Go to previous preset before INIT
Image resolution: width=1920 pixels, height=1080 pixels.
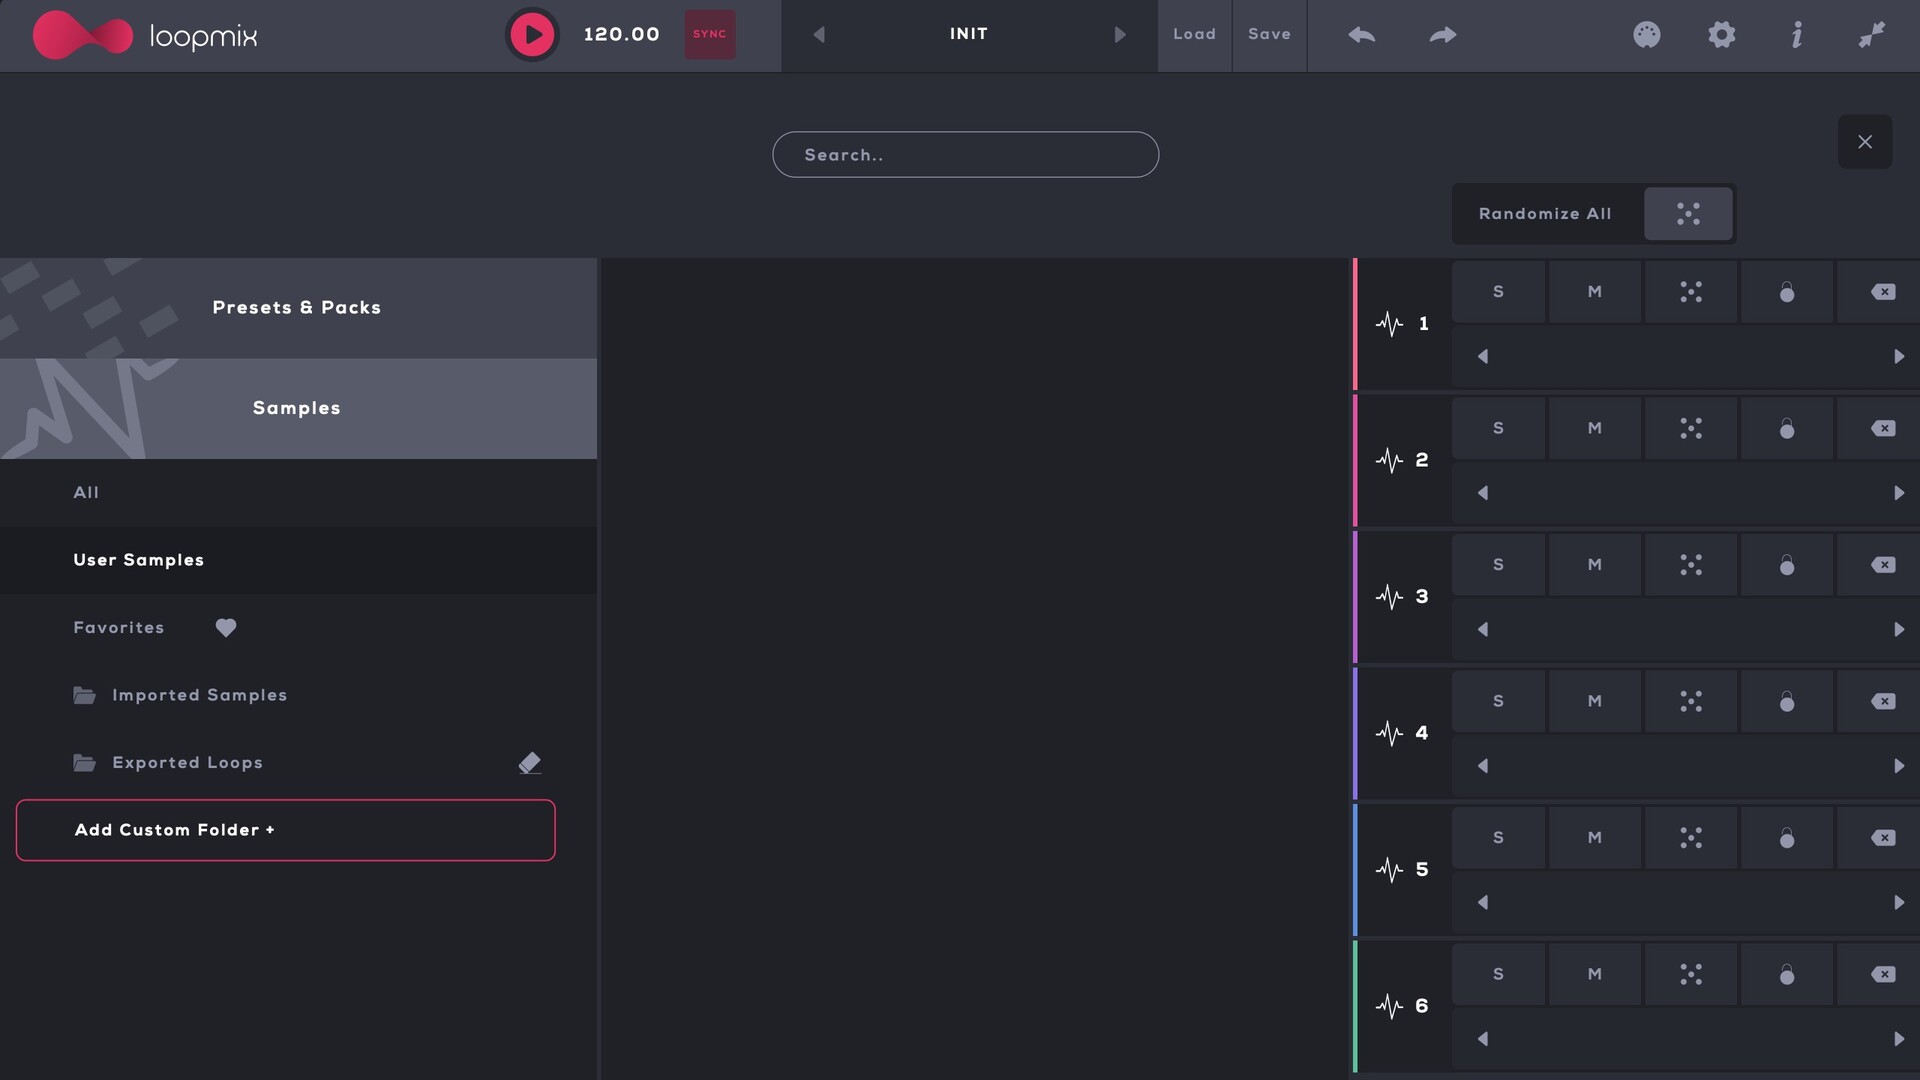pos(819,35)
